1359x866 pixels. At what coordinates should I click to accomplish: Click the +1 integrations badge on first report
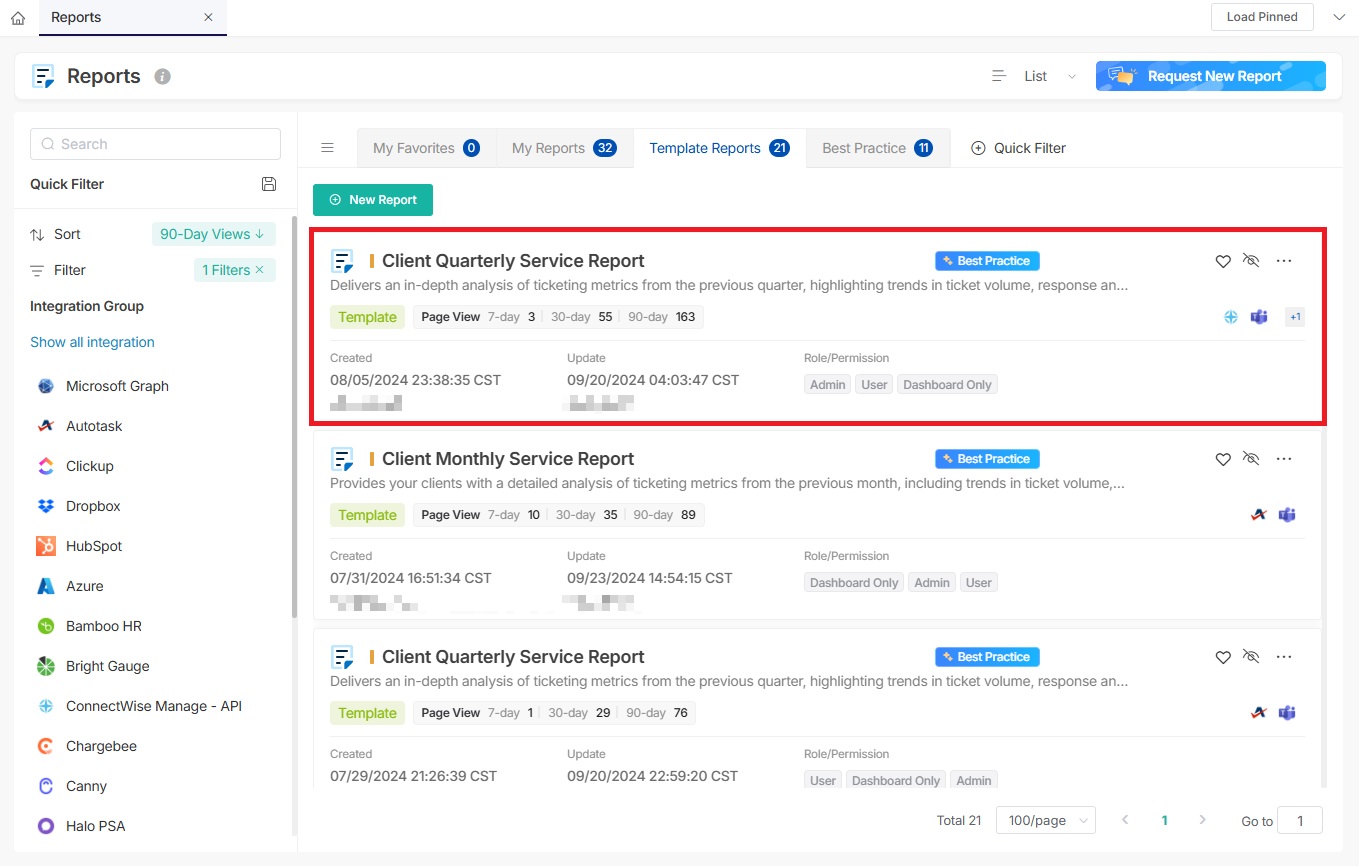[1294, 317]
